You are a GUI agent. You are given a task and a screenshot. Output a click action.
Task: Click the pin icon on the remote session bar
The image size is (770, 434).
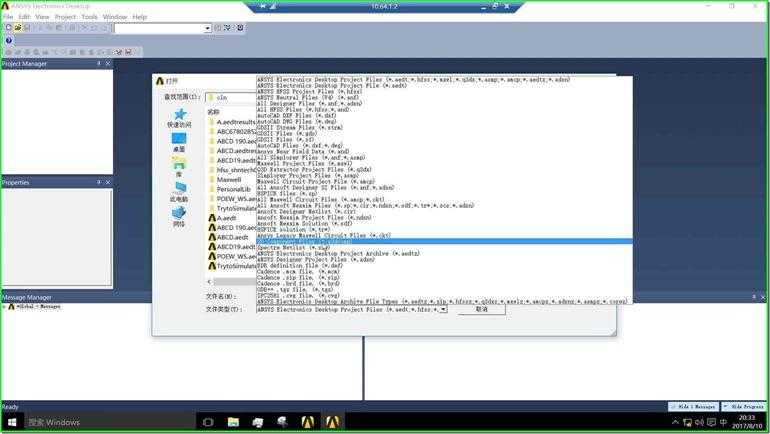point(263,6)
